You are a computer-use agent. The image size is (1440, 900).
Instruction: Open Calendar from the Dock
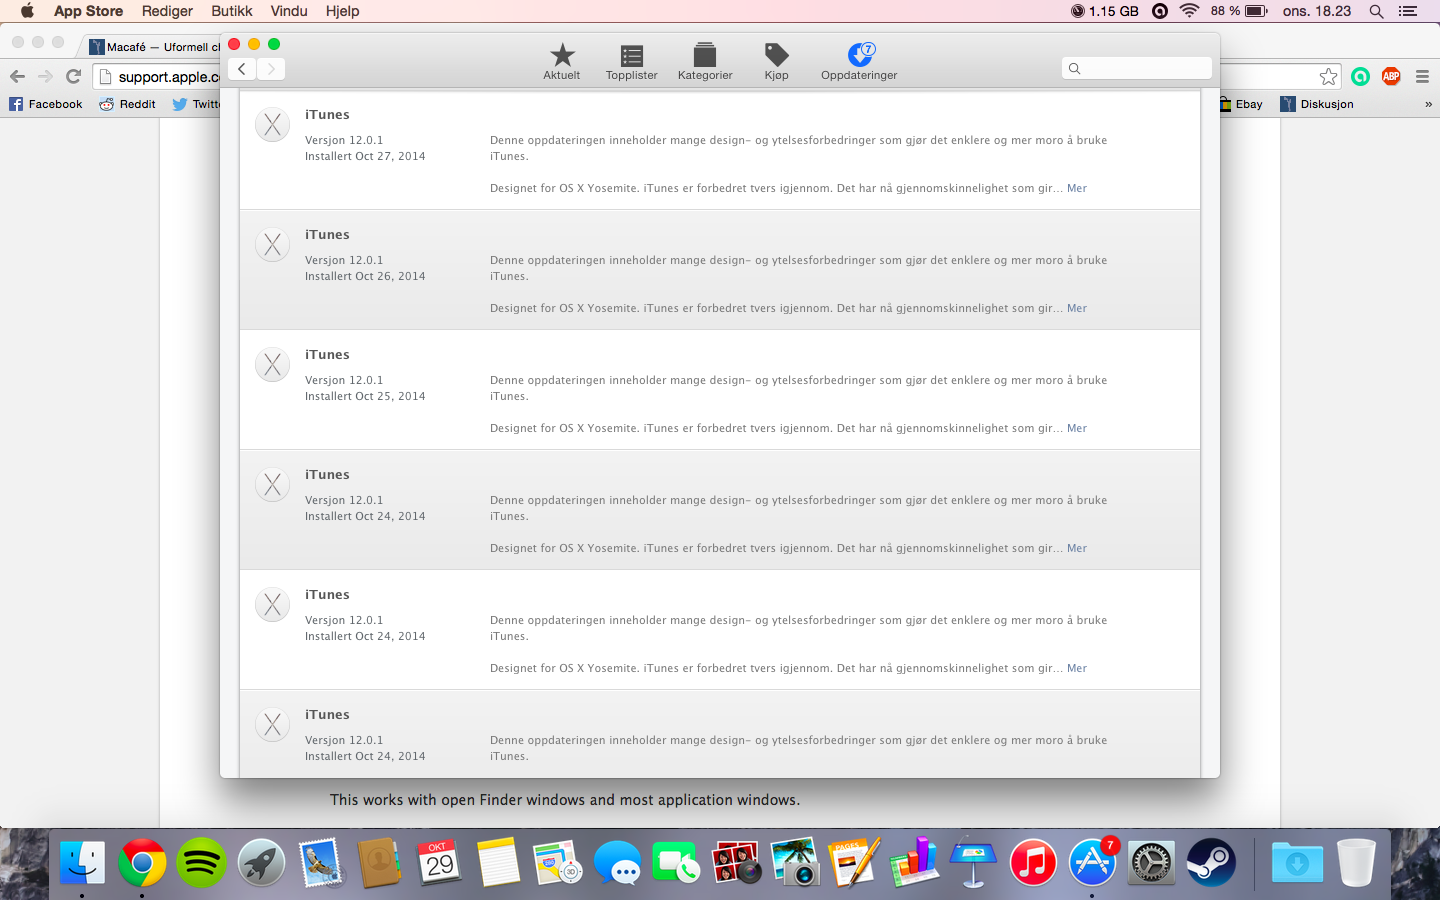(439, 862)
